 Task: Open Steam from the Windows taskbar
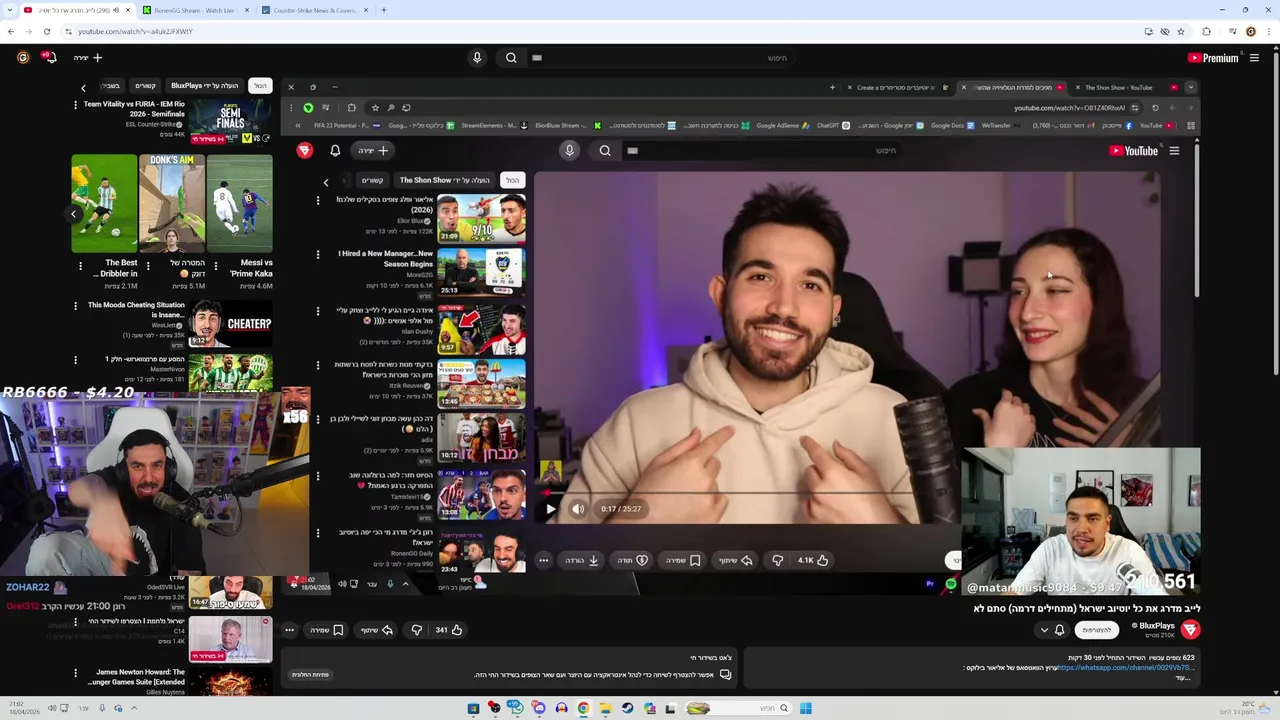point(627,708)
